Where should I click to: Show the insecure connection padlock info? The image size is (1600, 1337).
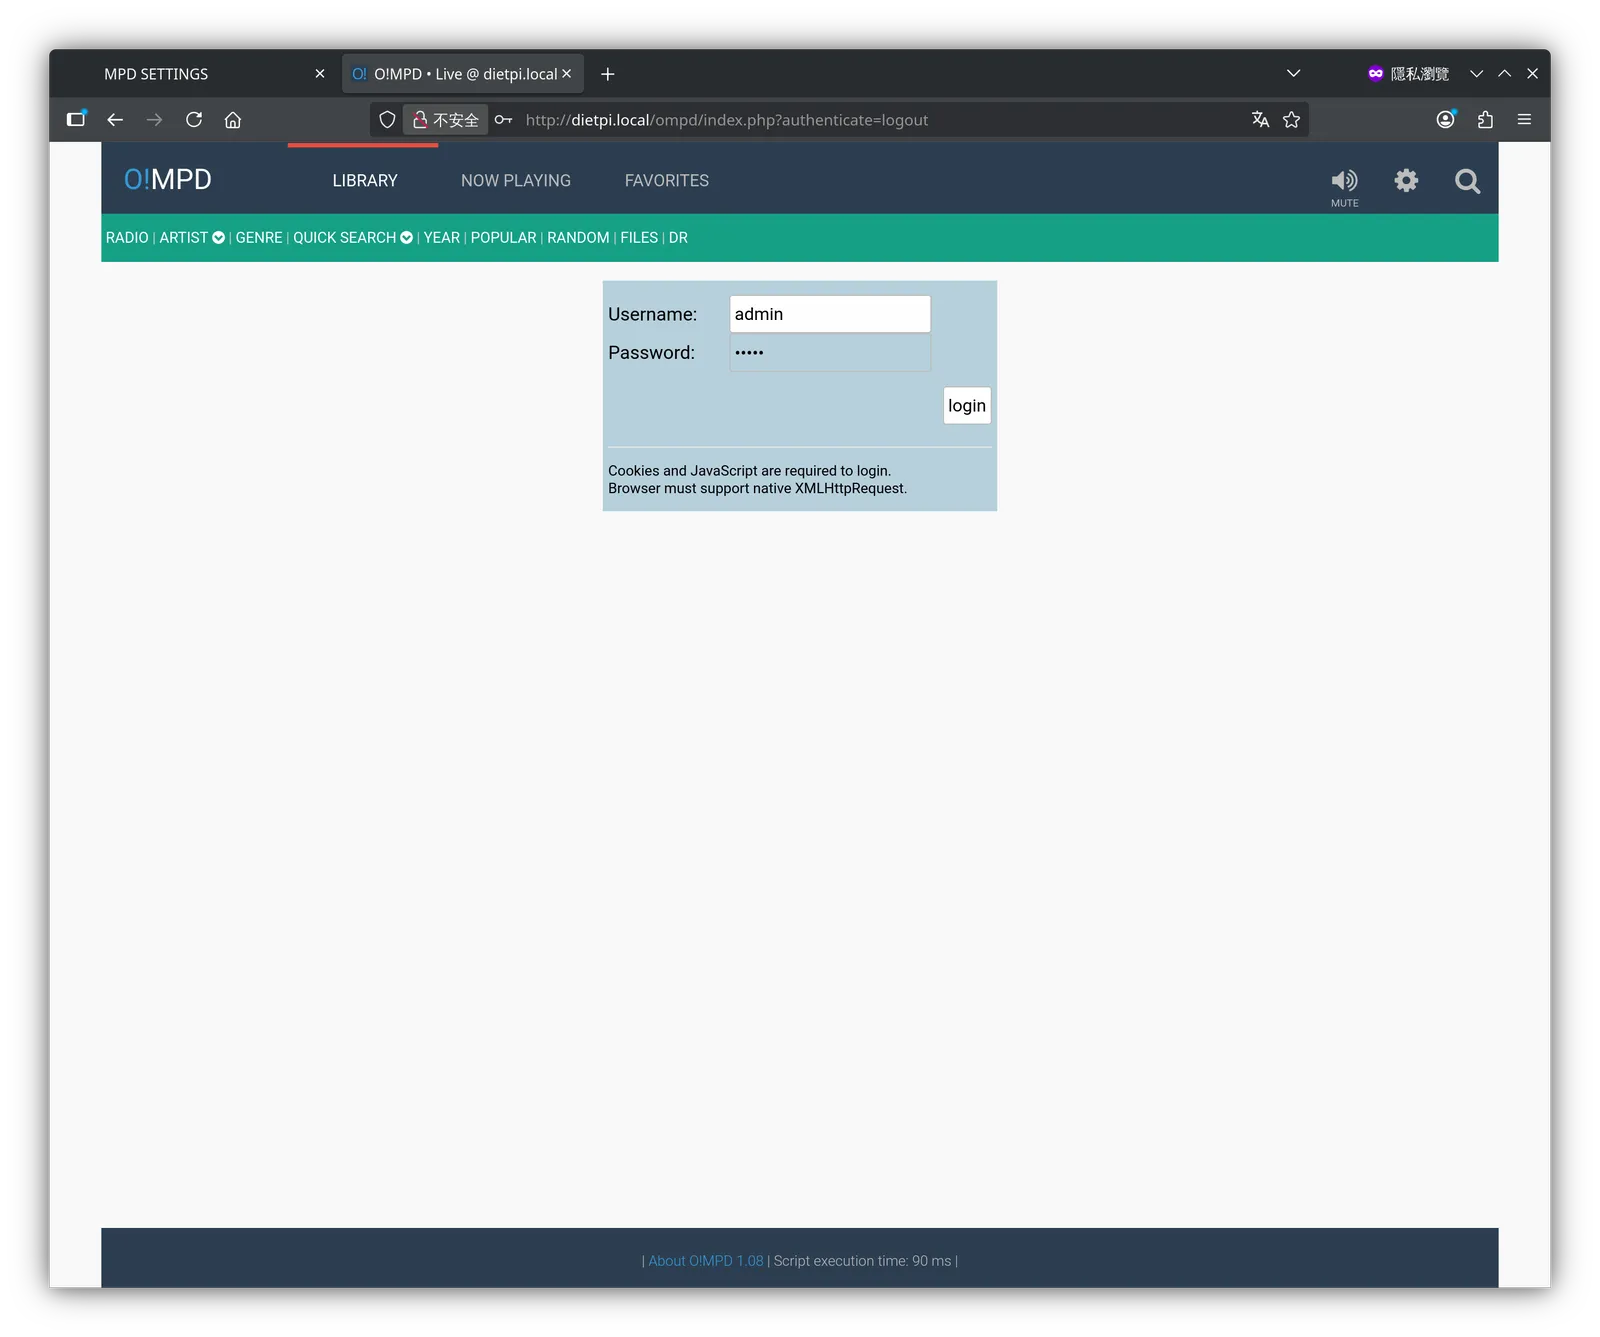point(446,120)
